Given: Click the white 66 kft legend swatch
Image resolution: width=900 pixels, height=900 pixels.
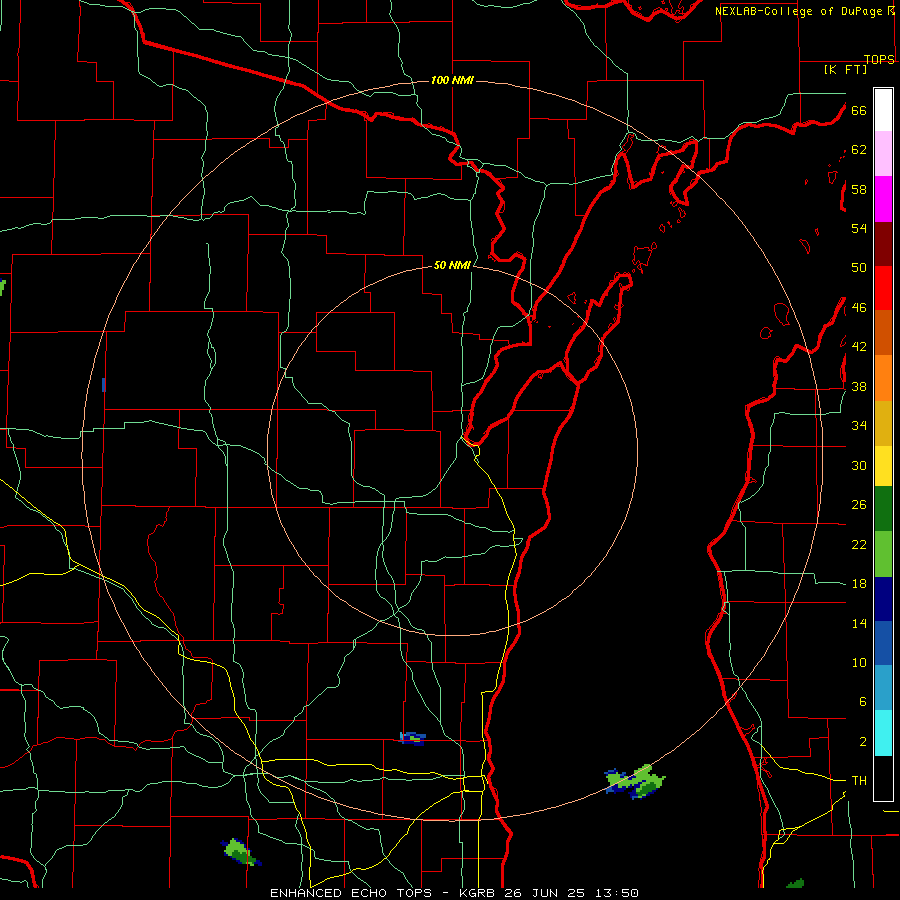Looking at the screenshot, I should 883,110.
